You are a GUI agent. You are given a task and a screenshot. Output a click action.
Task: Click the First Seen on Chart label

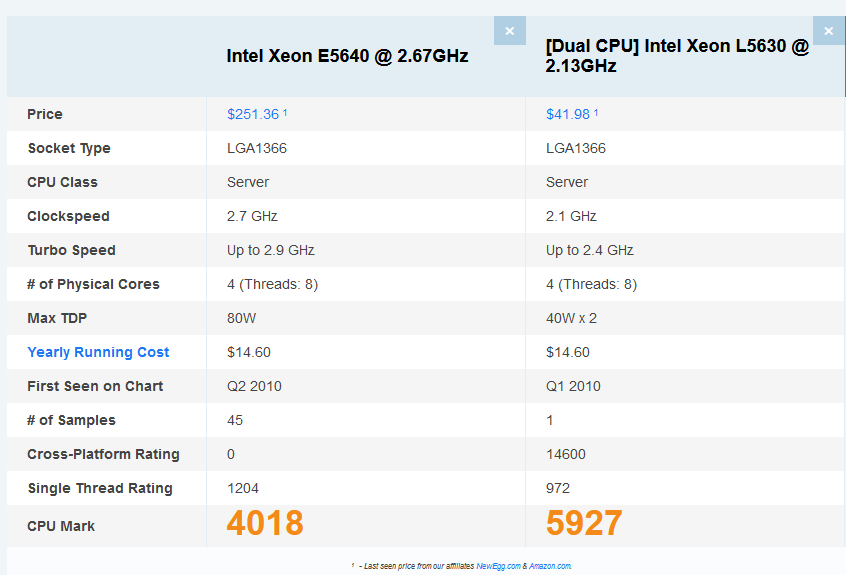95,386
